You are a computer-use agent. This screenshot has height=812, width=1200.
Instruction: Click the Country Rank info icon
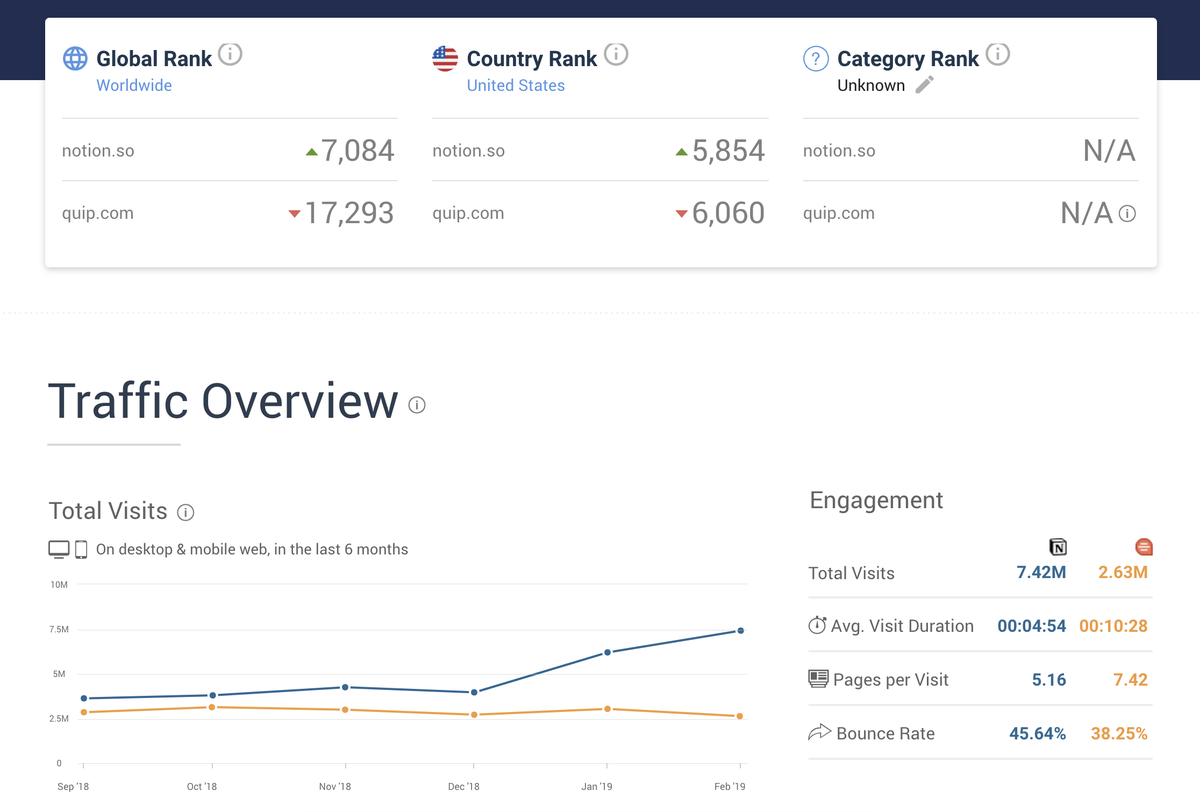(x=616, y=54)
